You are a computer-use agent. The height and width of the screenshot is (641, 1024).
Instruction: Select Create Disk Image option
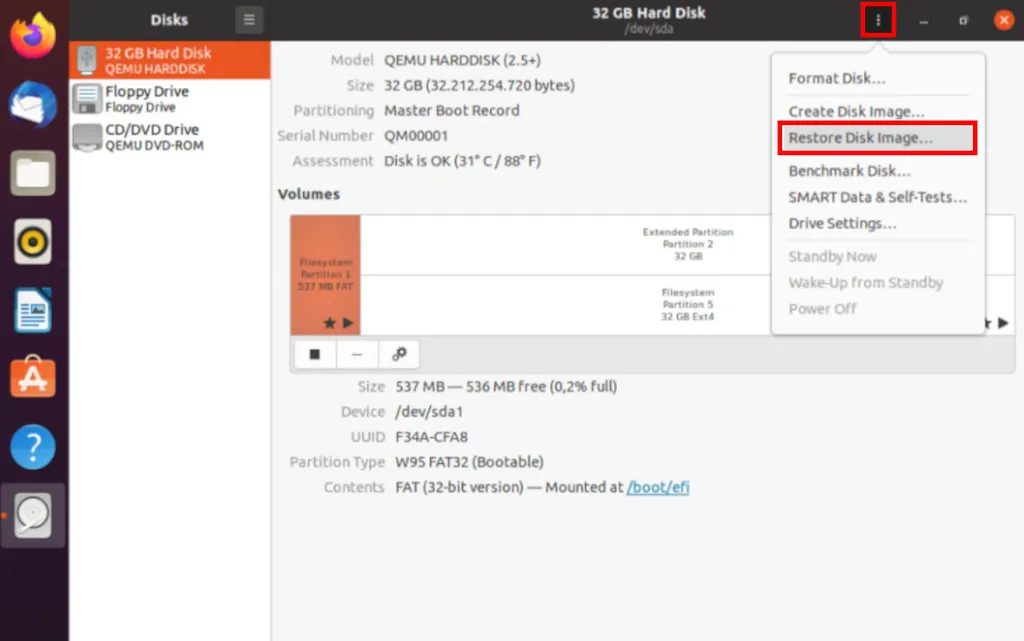coord(856,112)
